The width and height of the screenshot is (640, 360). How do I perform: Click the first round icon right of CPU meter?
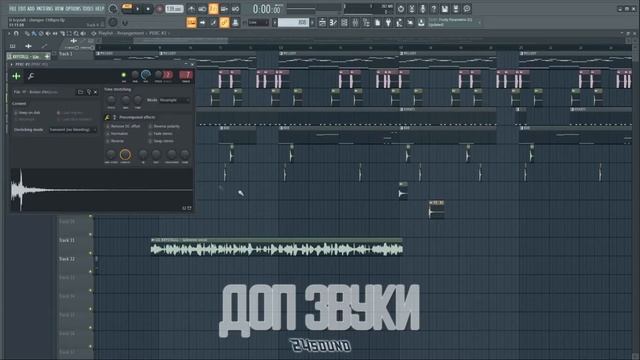(400, 9)
